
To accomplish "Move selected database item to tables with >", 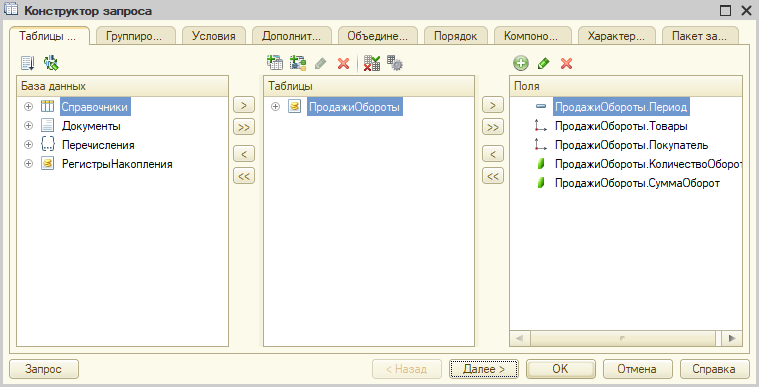I will [243, 105].
